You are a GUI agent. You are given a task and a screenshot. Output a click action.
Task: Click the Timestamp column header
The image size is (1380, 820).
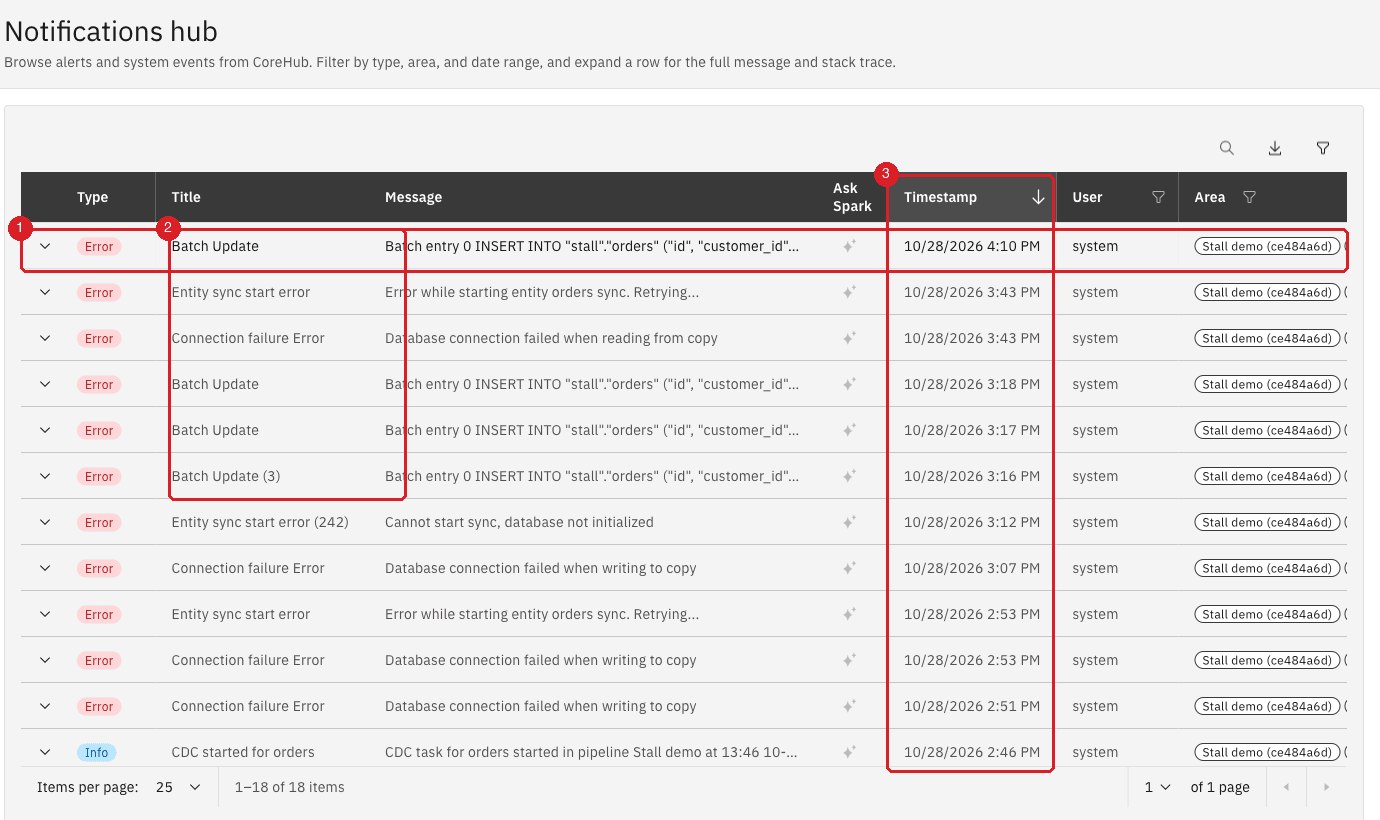click(x=940, y=197)
